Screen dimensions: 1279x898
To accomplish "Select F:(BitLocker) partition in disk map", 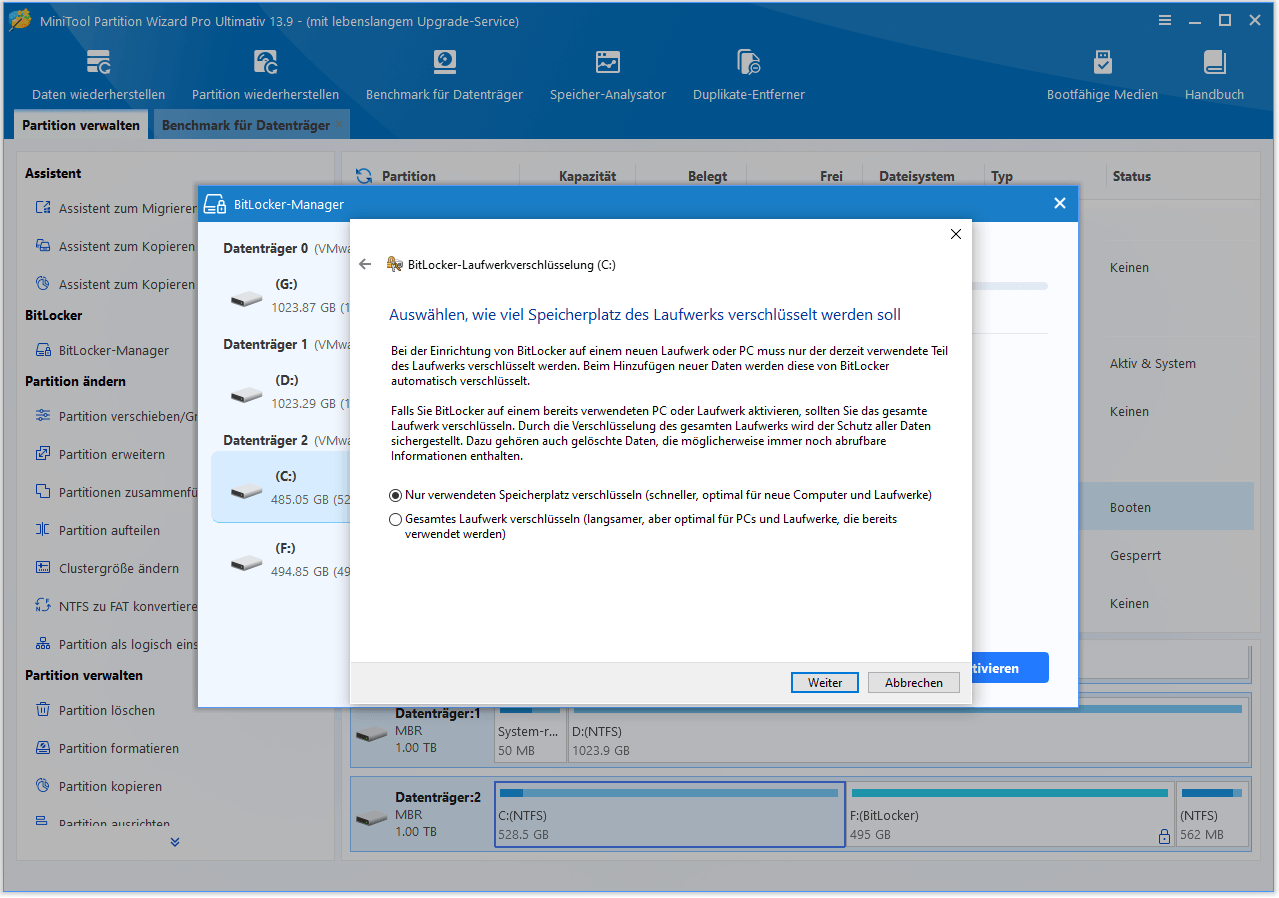I will [x=1010, y=814].
